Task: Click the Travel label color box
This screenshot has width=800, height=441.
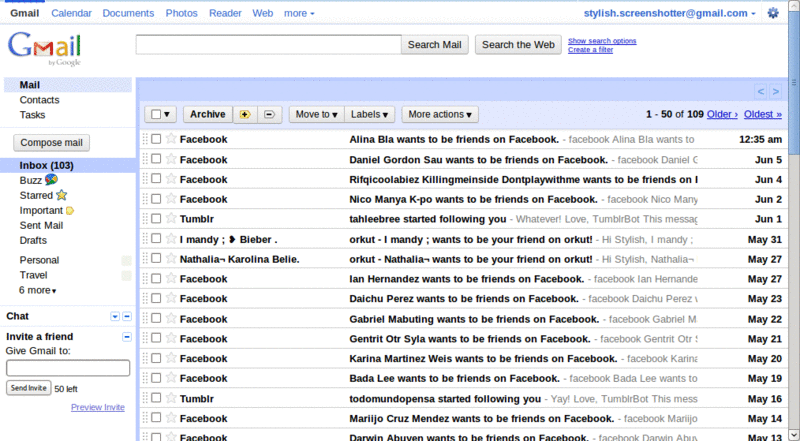Action: (127, 276)
